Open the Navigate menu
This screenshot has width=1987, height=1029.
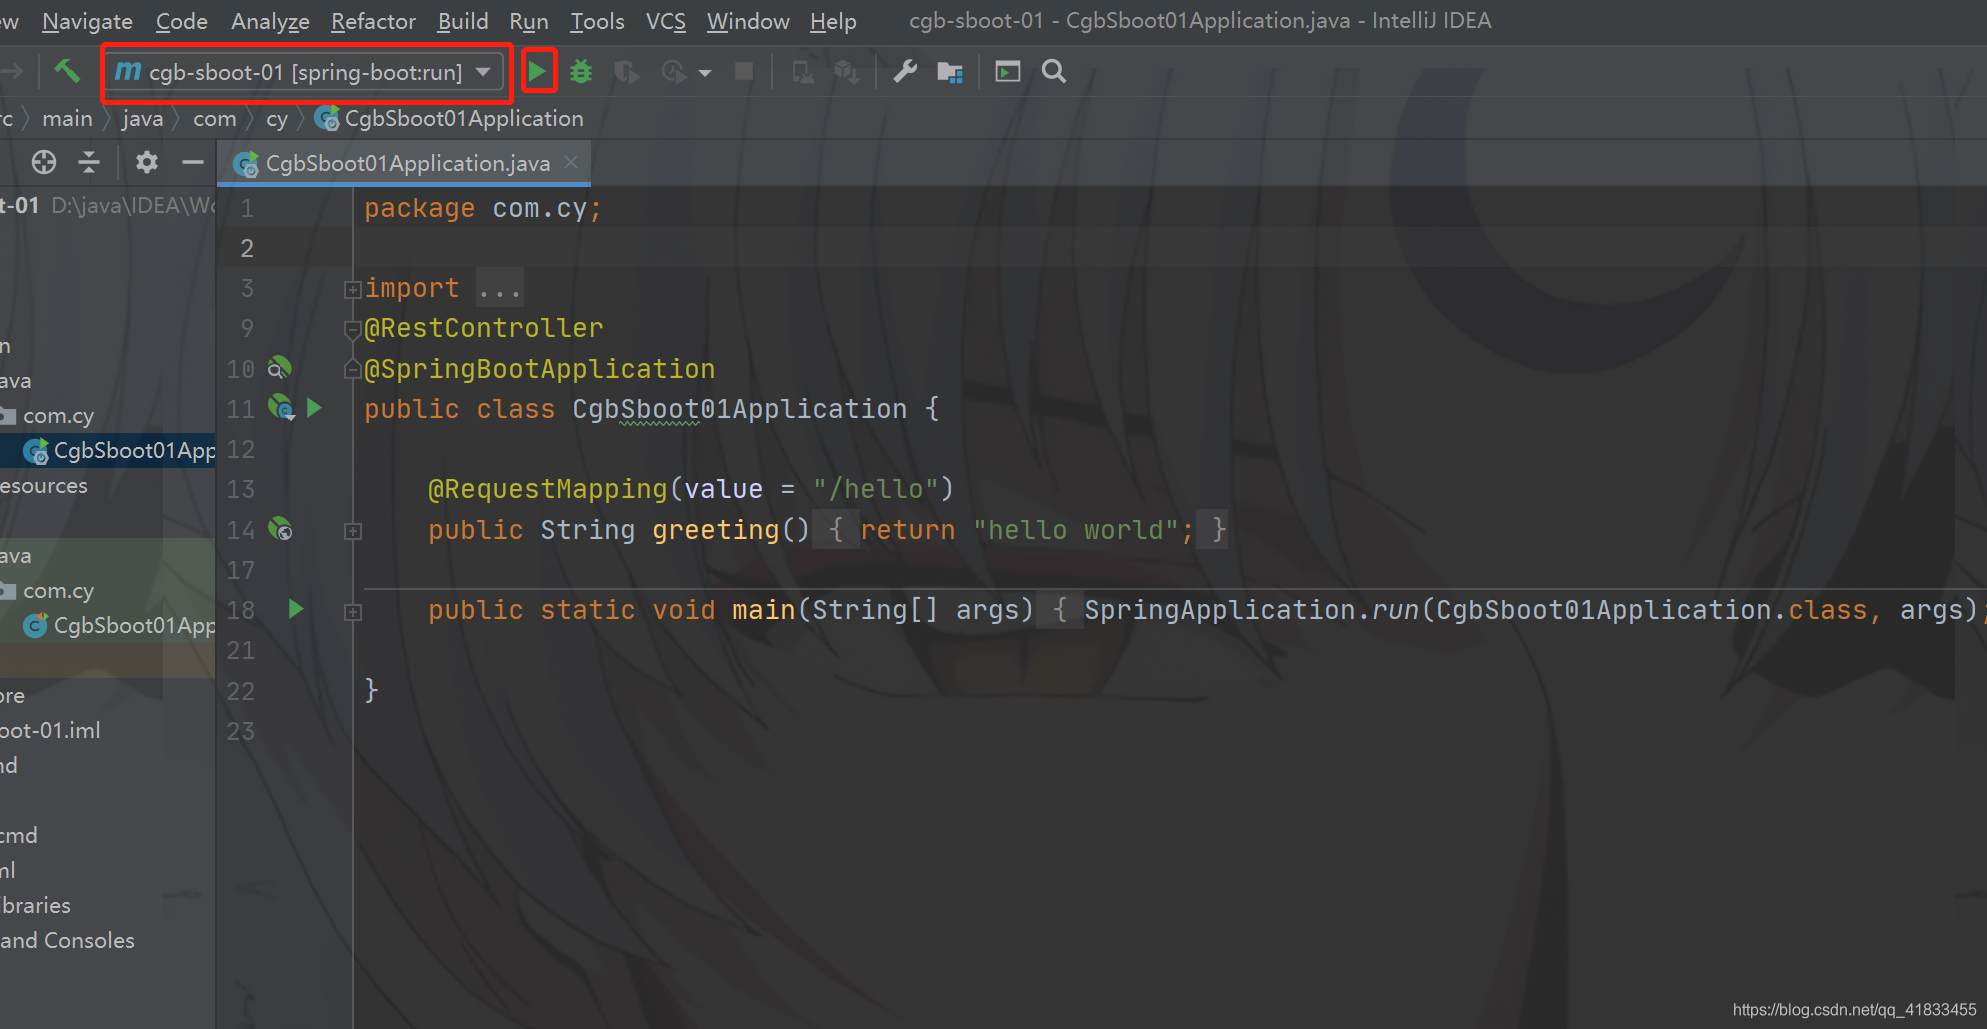pos(87,21)
